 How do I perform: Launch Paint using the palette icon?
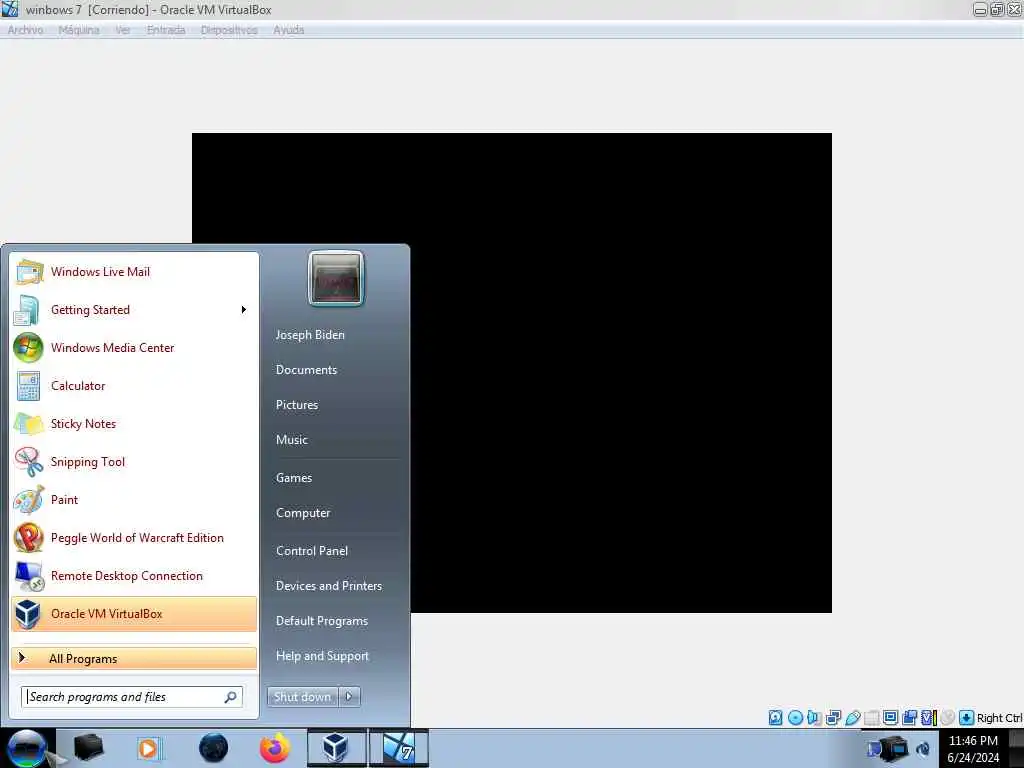[29, 500]
